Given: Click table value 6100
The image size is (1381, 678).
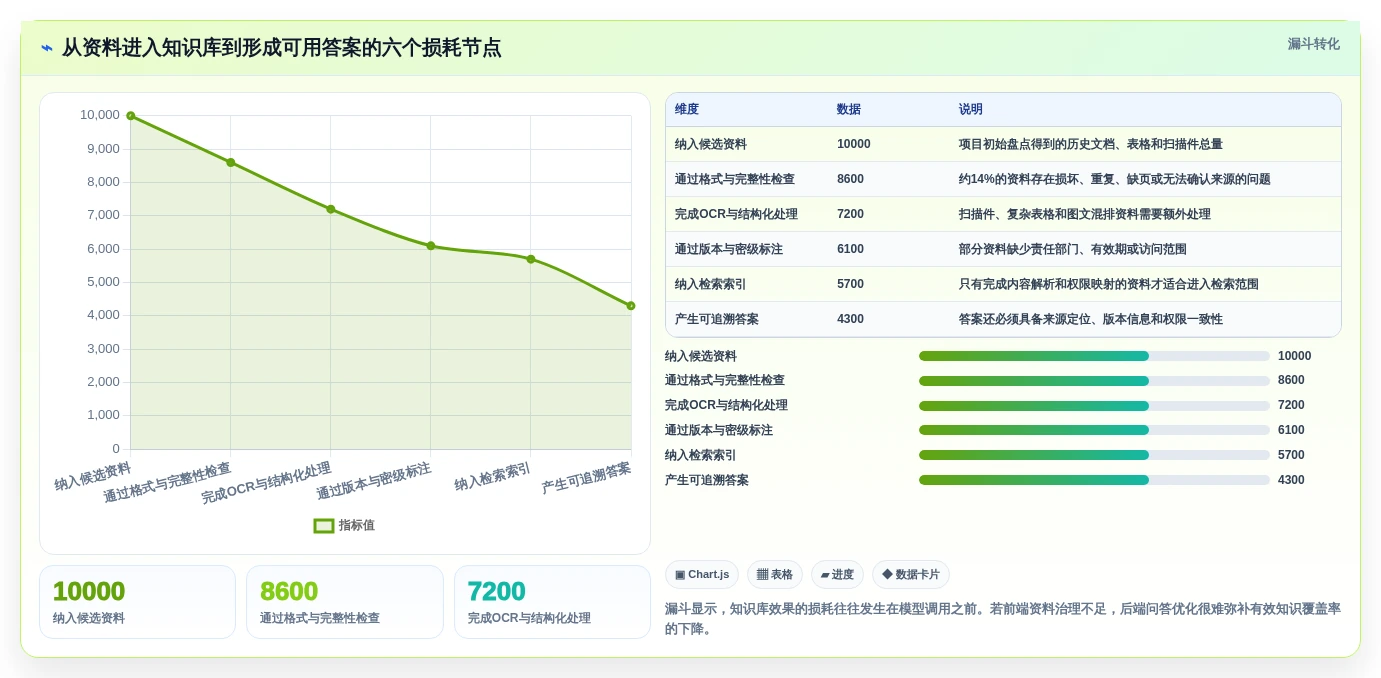Looking at the screenshot, I should (851, 249).
